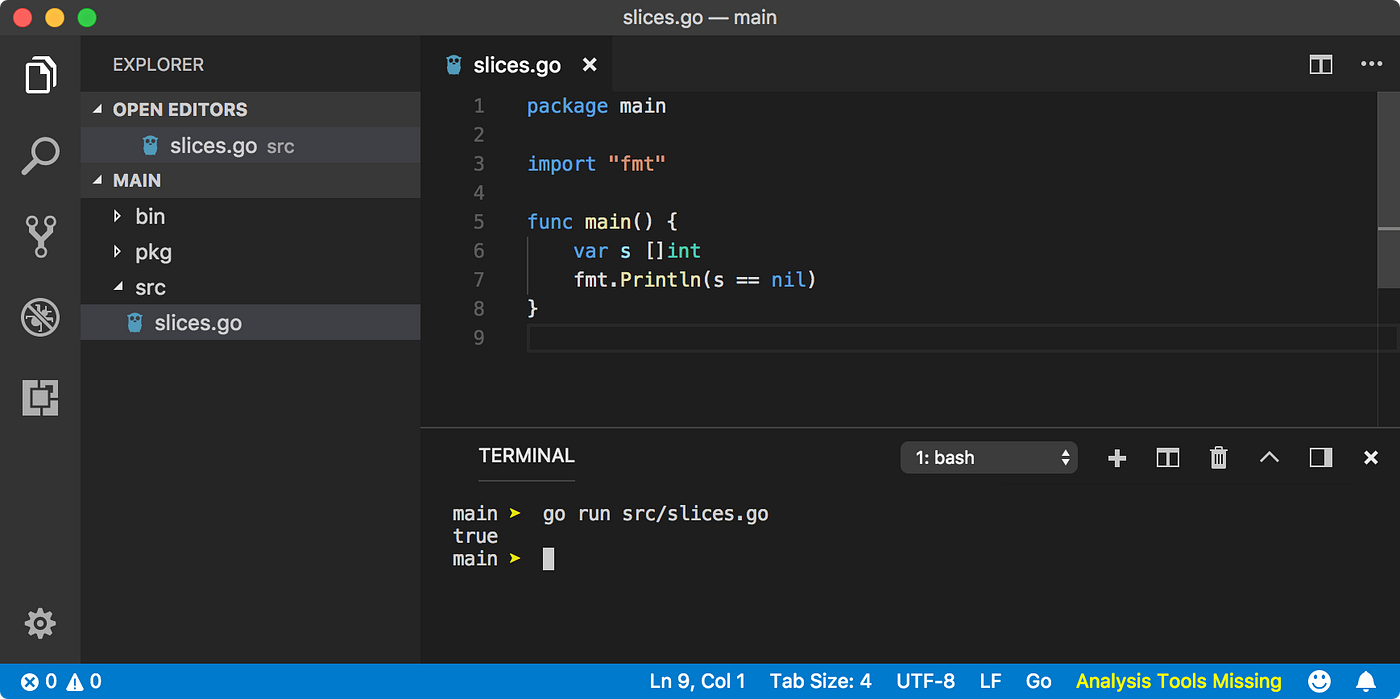Open notifications bell in status bar
This screenshot has height=699, width=1400.
pos(1365,682)
